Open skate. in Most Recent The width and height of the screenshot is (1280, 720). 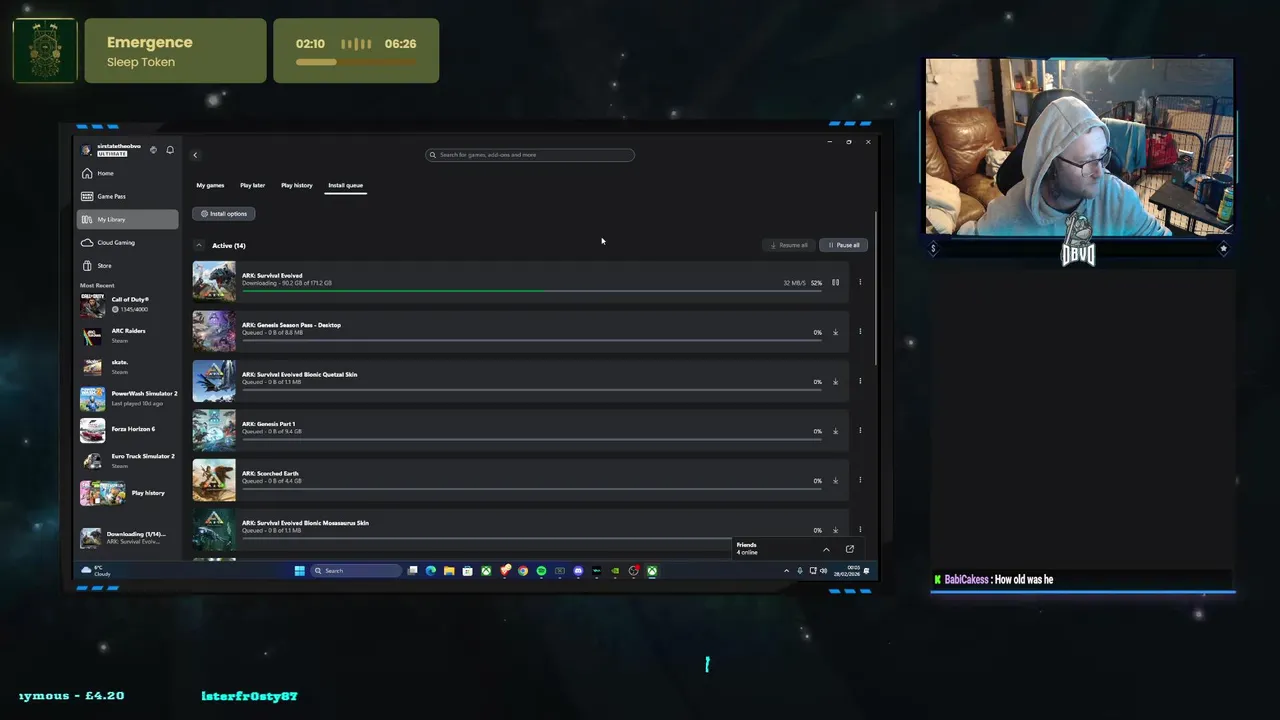128,367
